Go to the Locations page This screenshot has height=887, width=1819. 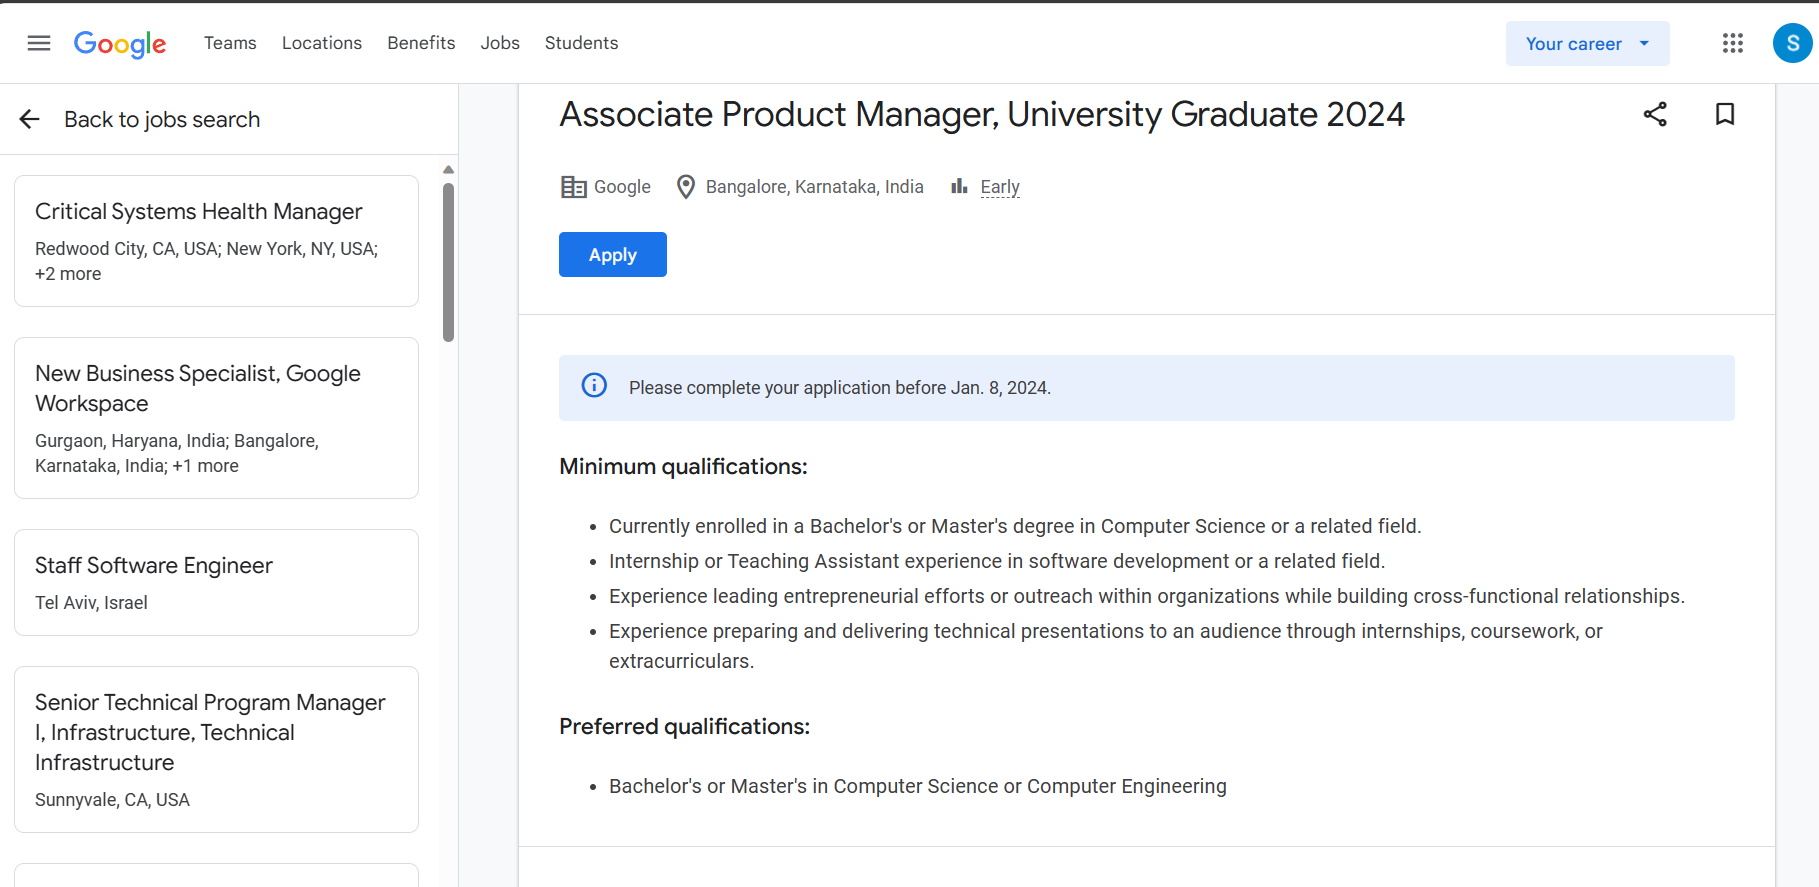[322, 43]
